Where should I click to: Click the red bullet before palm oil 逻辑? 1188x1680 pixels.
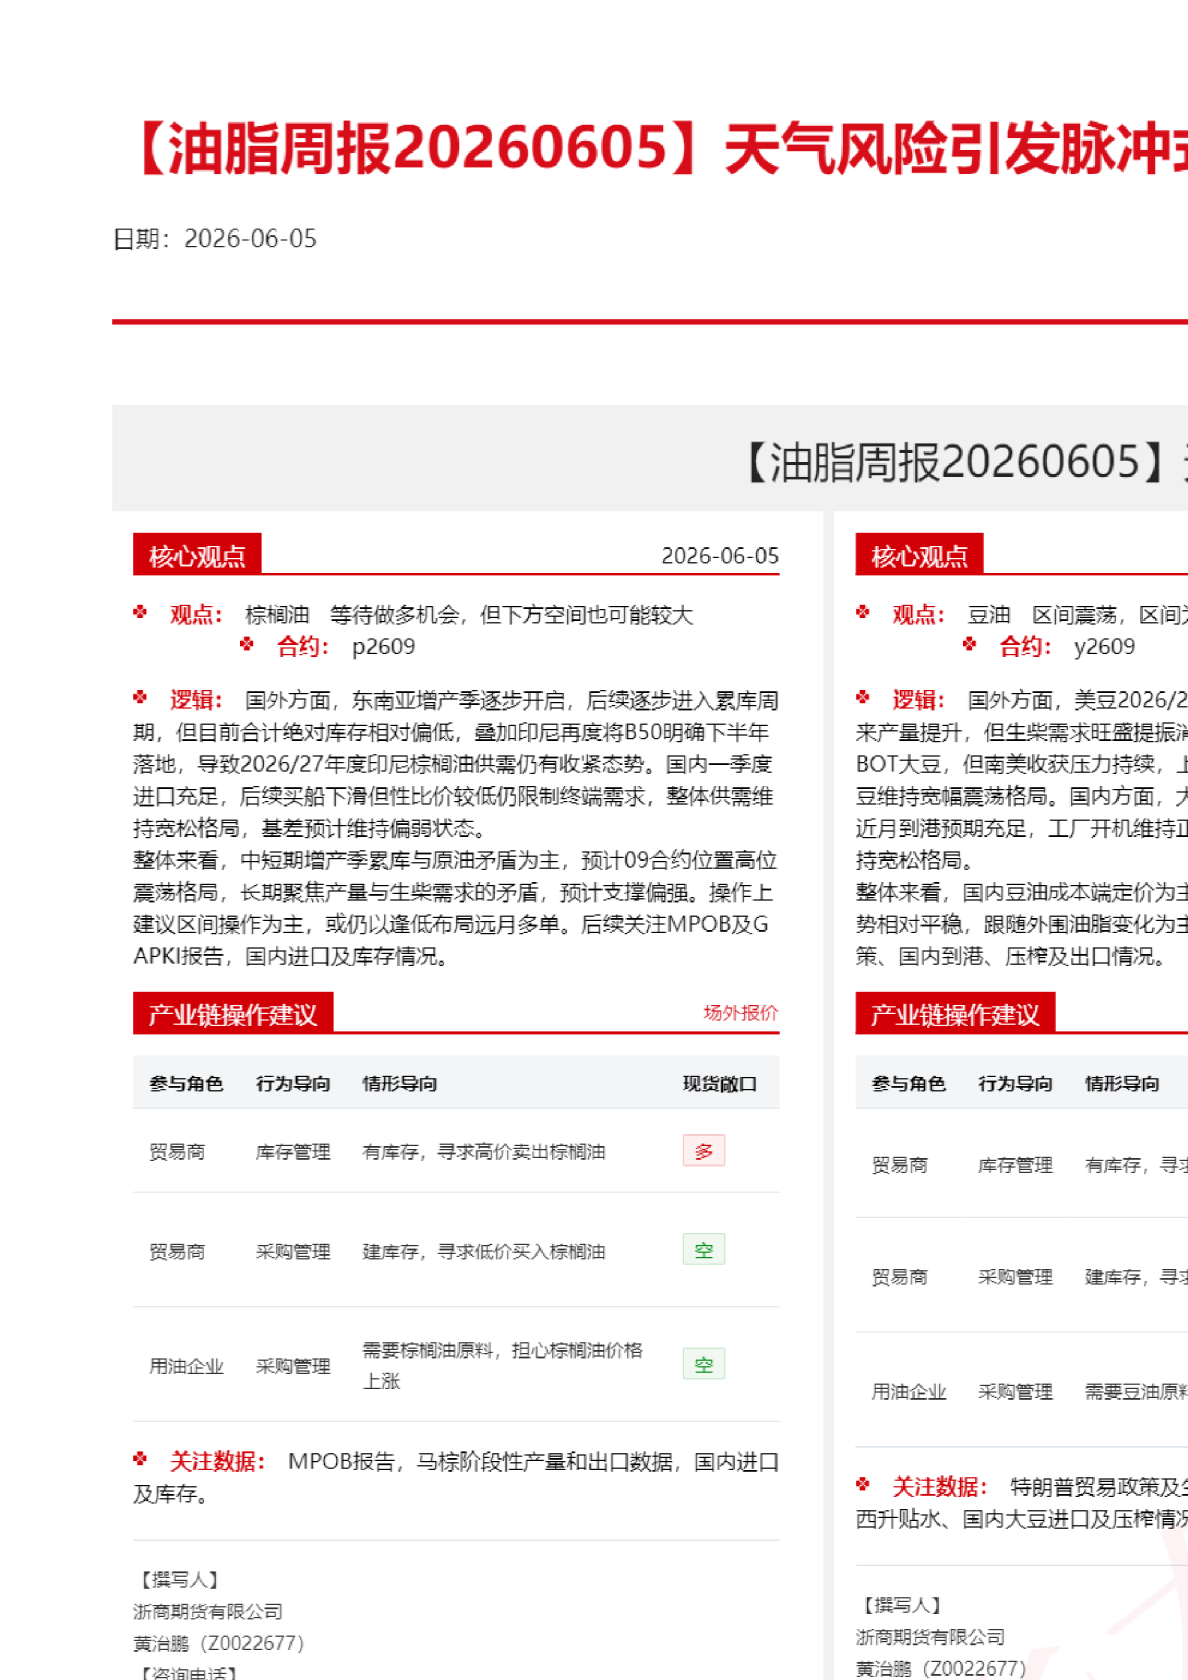point(140,697)
